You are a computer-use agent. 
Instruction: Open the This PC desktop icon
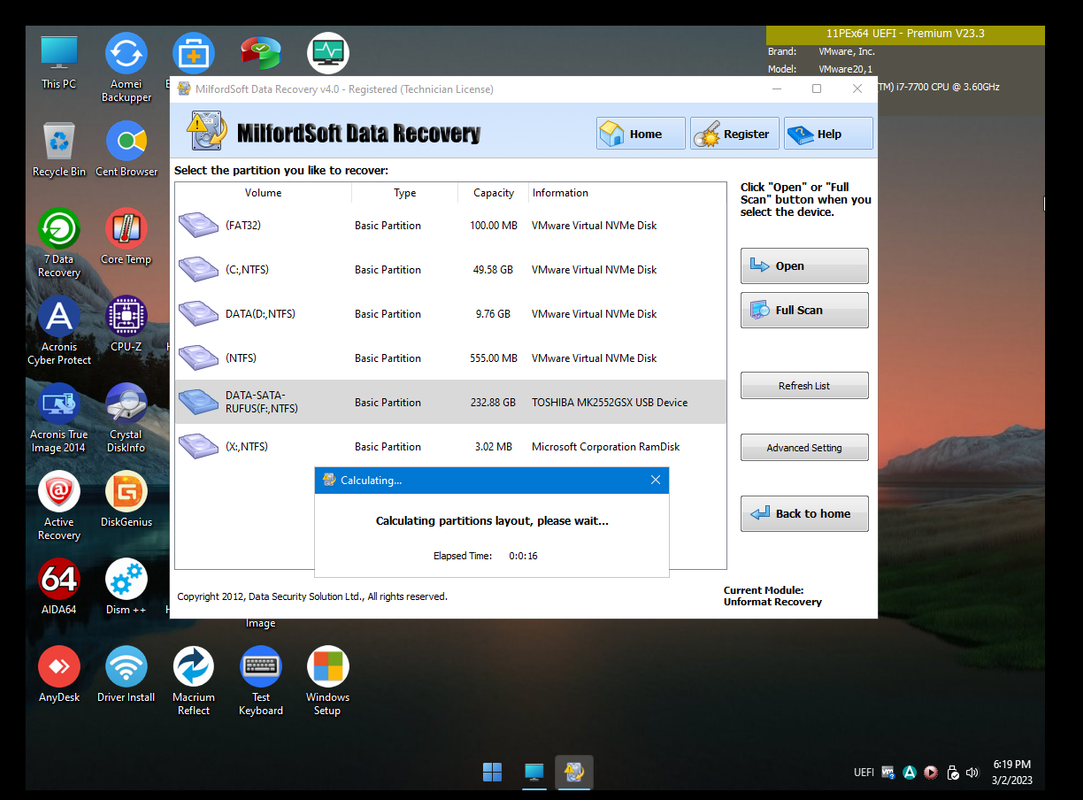[59, 63]
